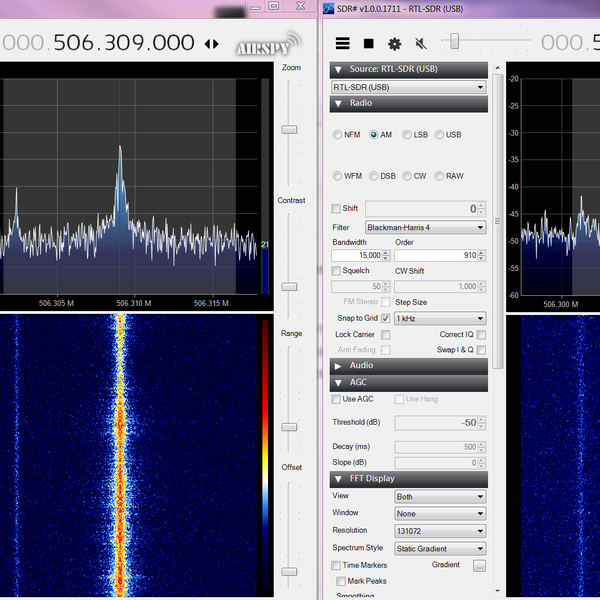Screen dimensions: 600x600
Task: Click the frequency tuning arrows icon
Action: [x=212, y=44]
